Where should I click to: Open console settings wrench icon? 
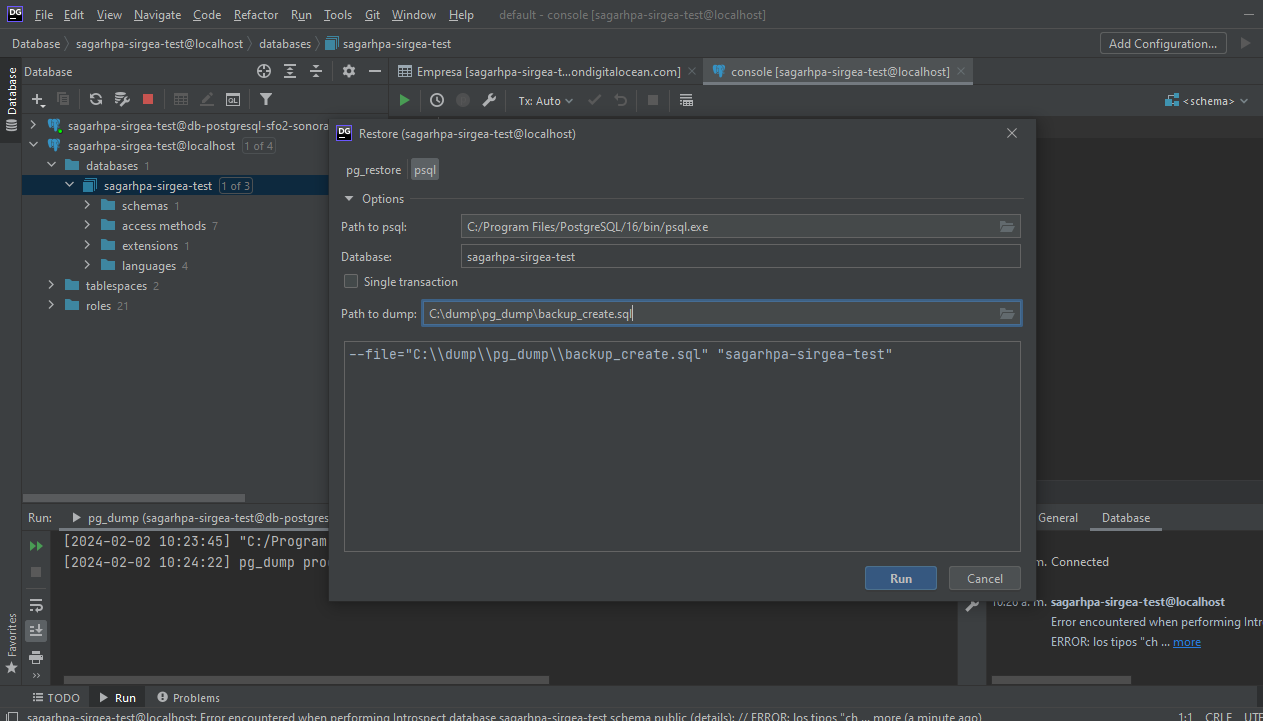click(x=489, y=100)
